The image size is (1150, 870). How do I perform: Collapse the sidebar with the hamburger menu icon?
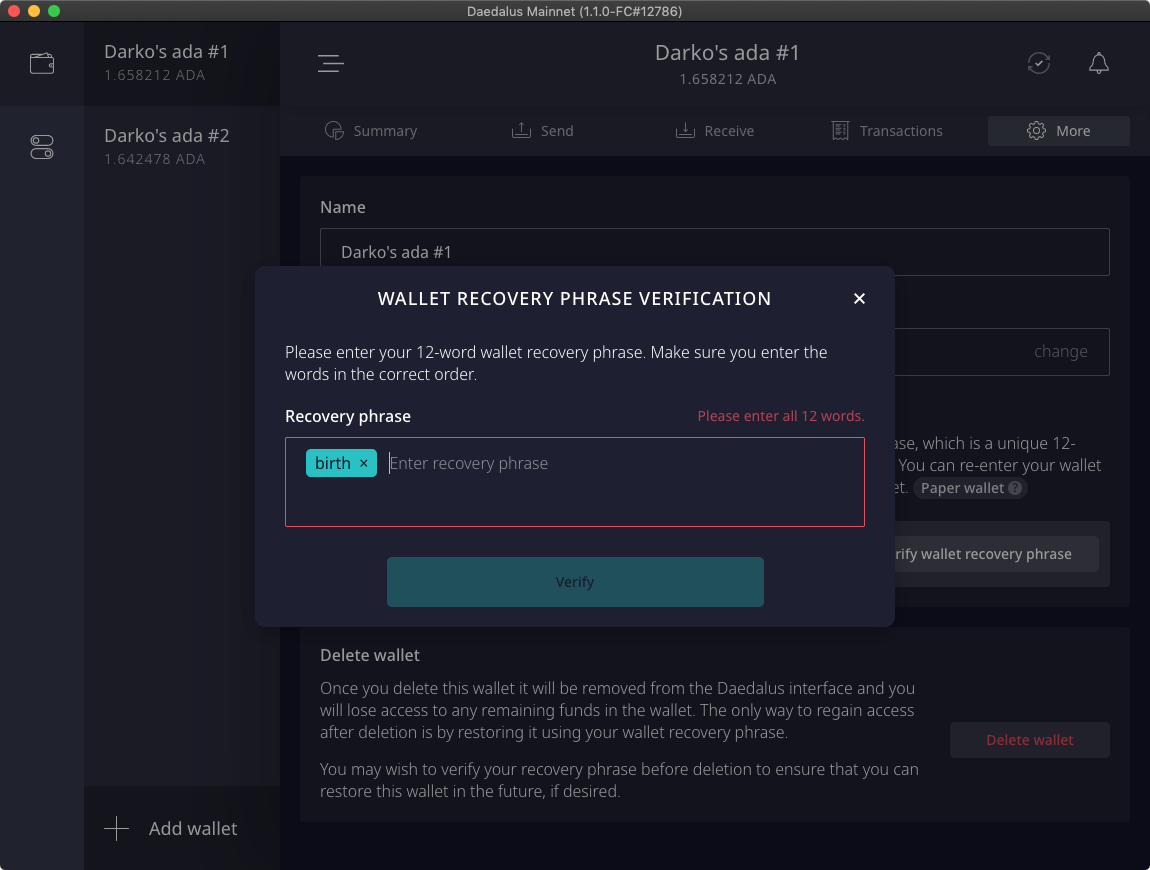click(x=331, y=64)
